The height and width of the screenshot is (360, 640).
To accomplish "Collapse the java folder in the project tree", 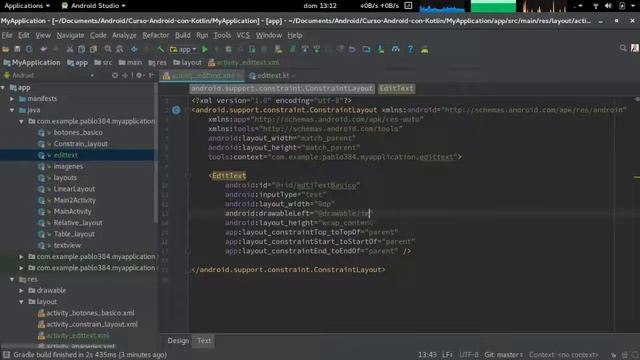I will tap(12, 110).
